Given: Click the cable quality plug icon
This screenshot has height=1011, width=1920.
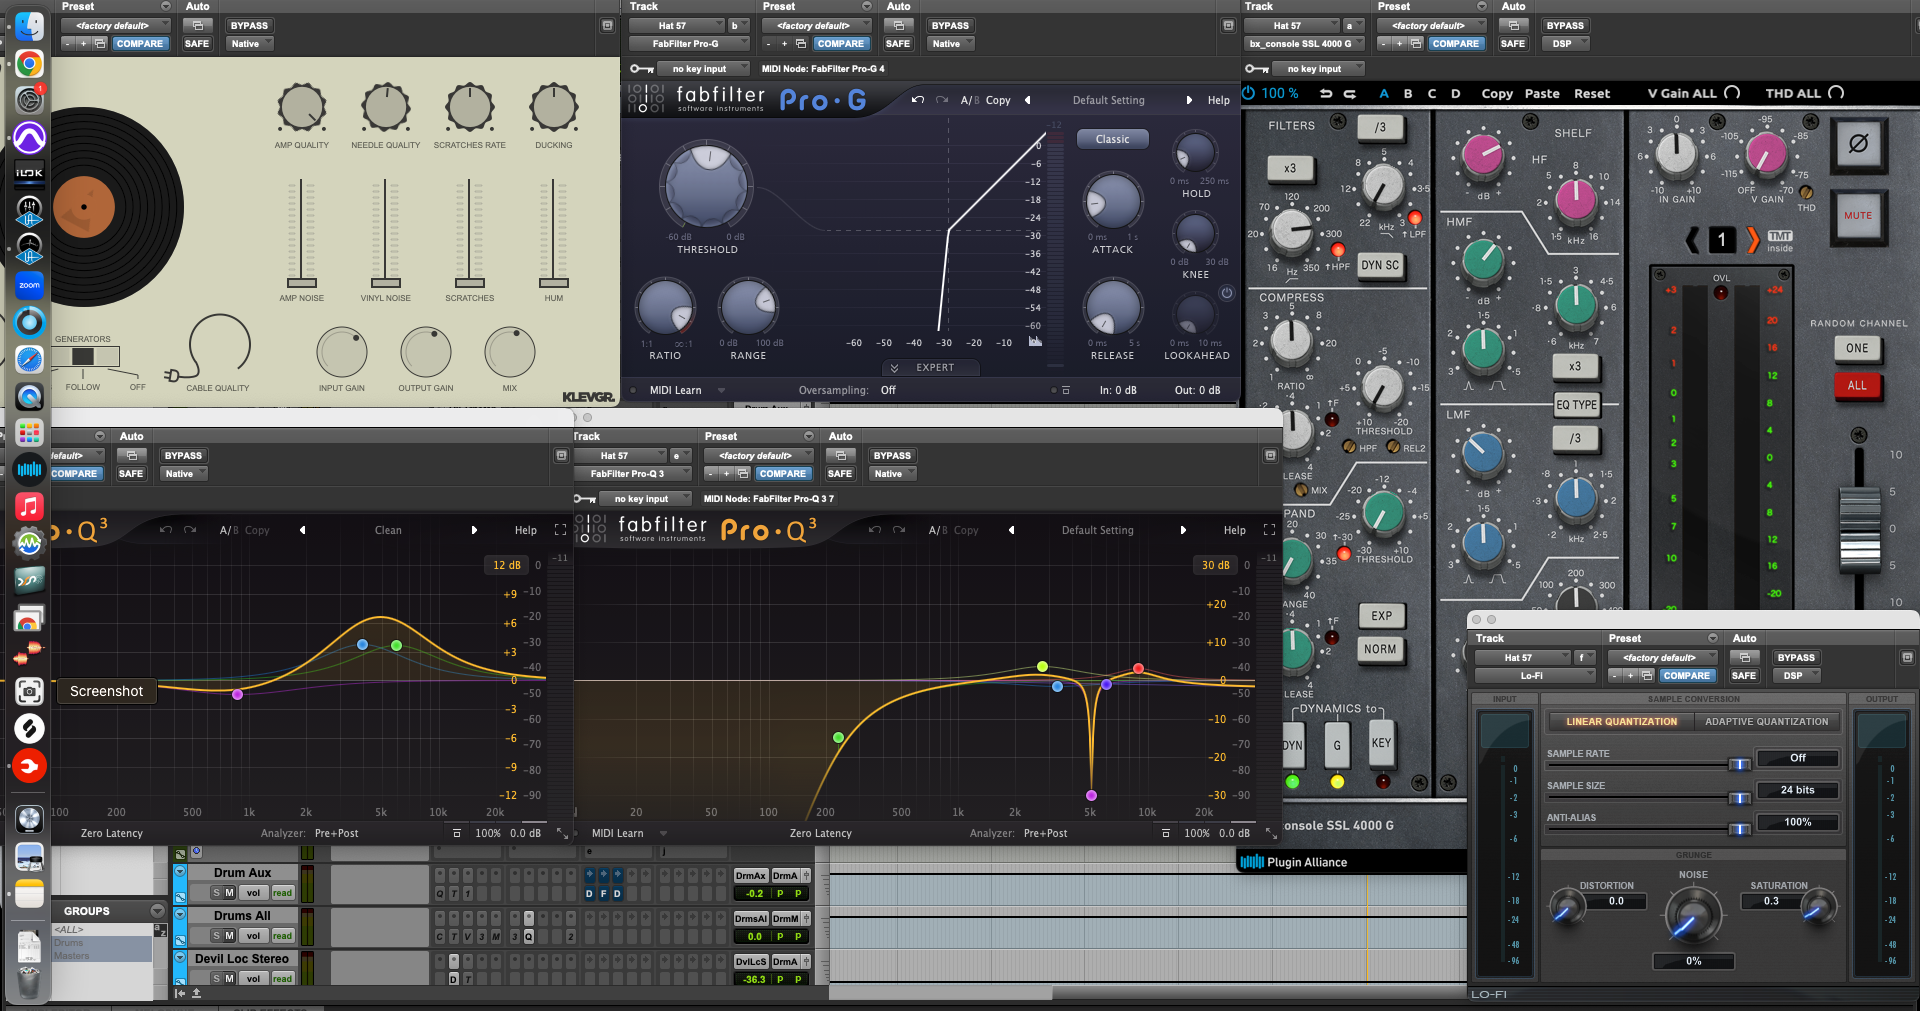Looking at the screenshot, I should point(172,375).
